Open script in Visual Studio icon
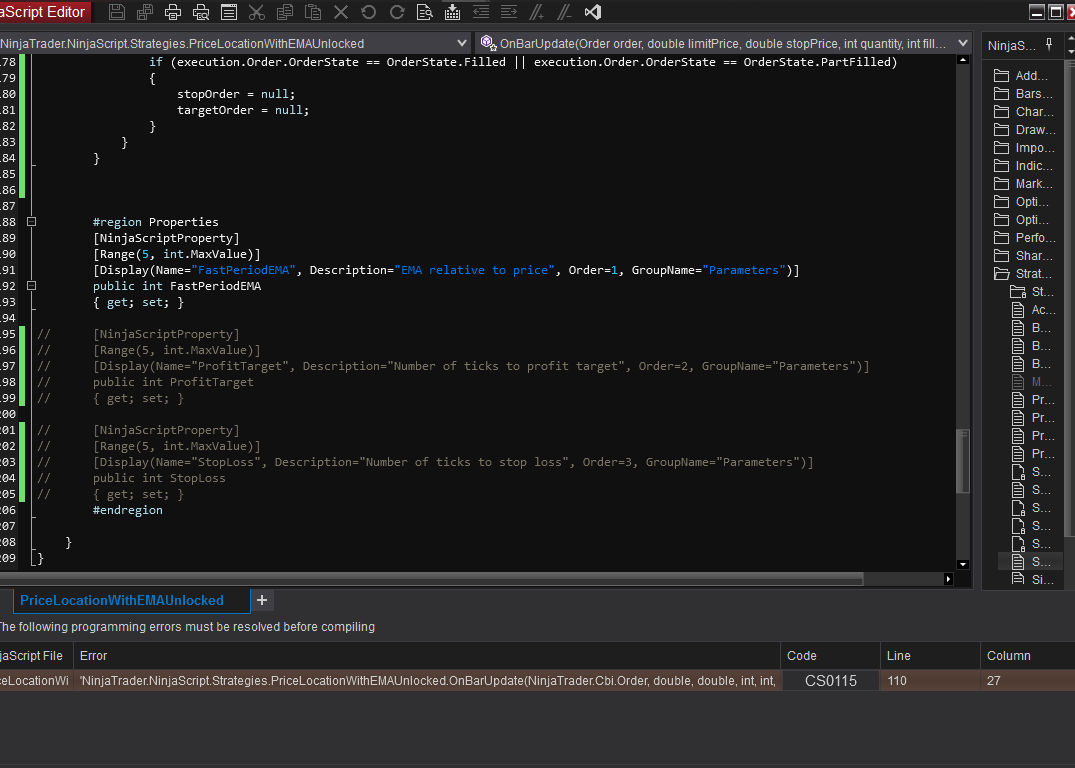 coord(593,13)
